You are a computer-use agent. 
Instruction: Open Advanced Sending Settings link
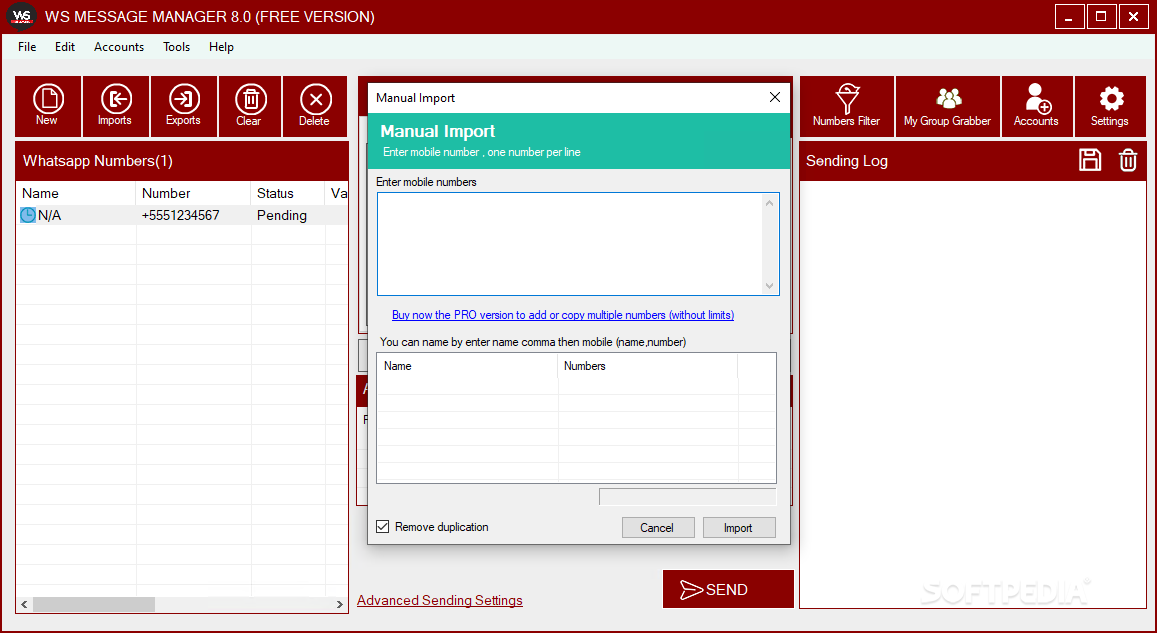(440, 601)
